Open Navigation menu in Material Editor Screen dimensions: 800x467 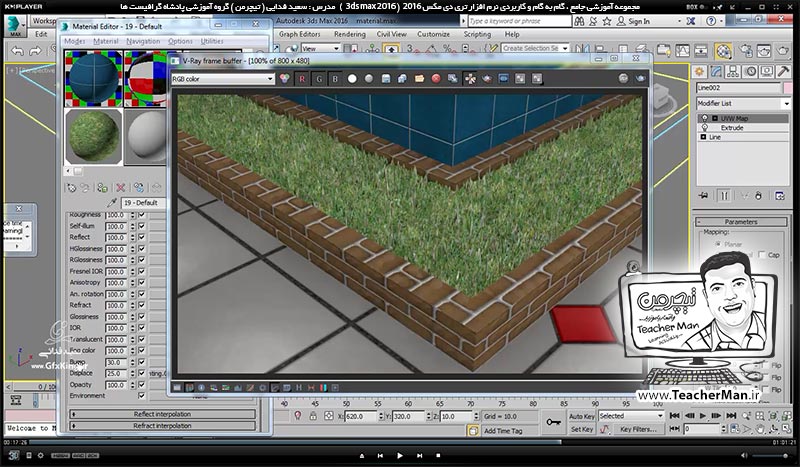[x=143, y=41]
